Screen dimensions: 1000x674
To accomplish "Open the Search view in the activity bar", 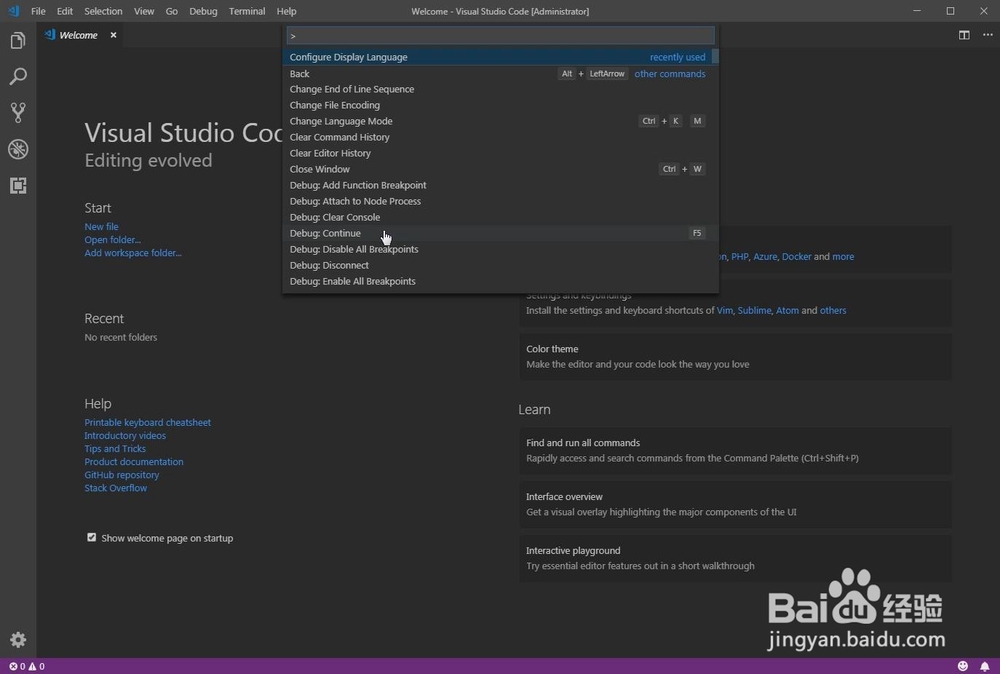I will (18, 77).
